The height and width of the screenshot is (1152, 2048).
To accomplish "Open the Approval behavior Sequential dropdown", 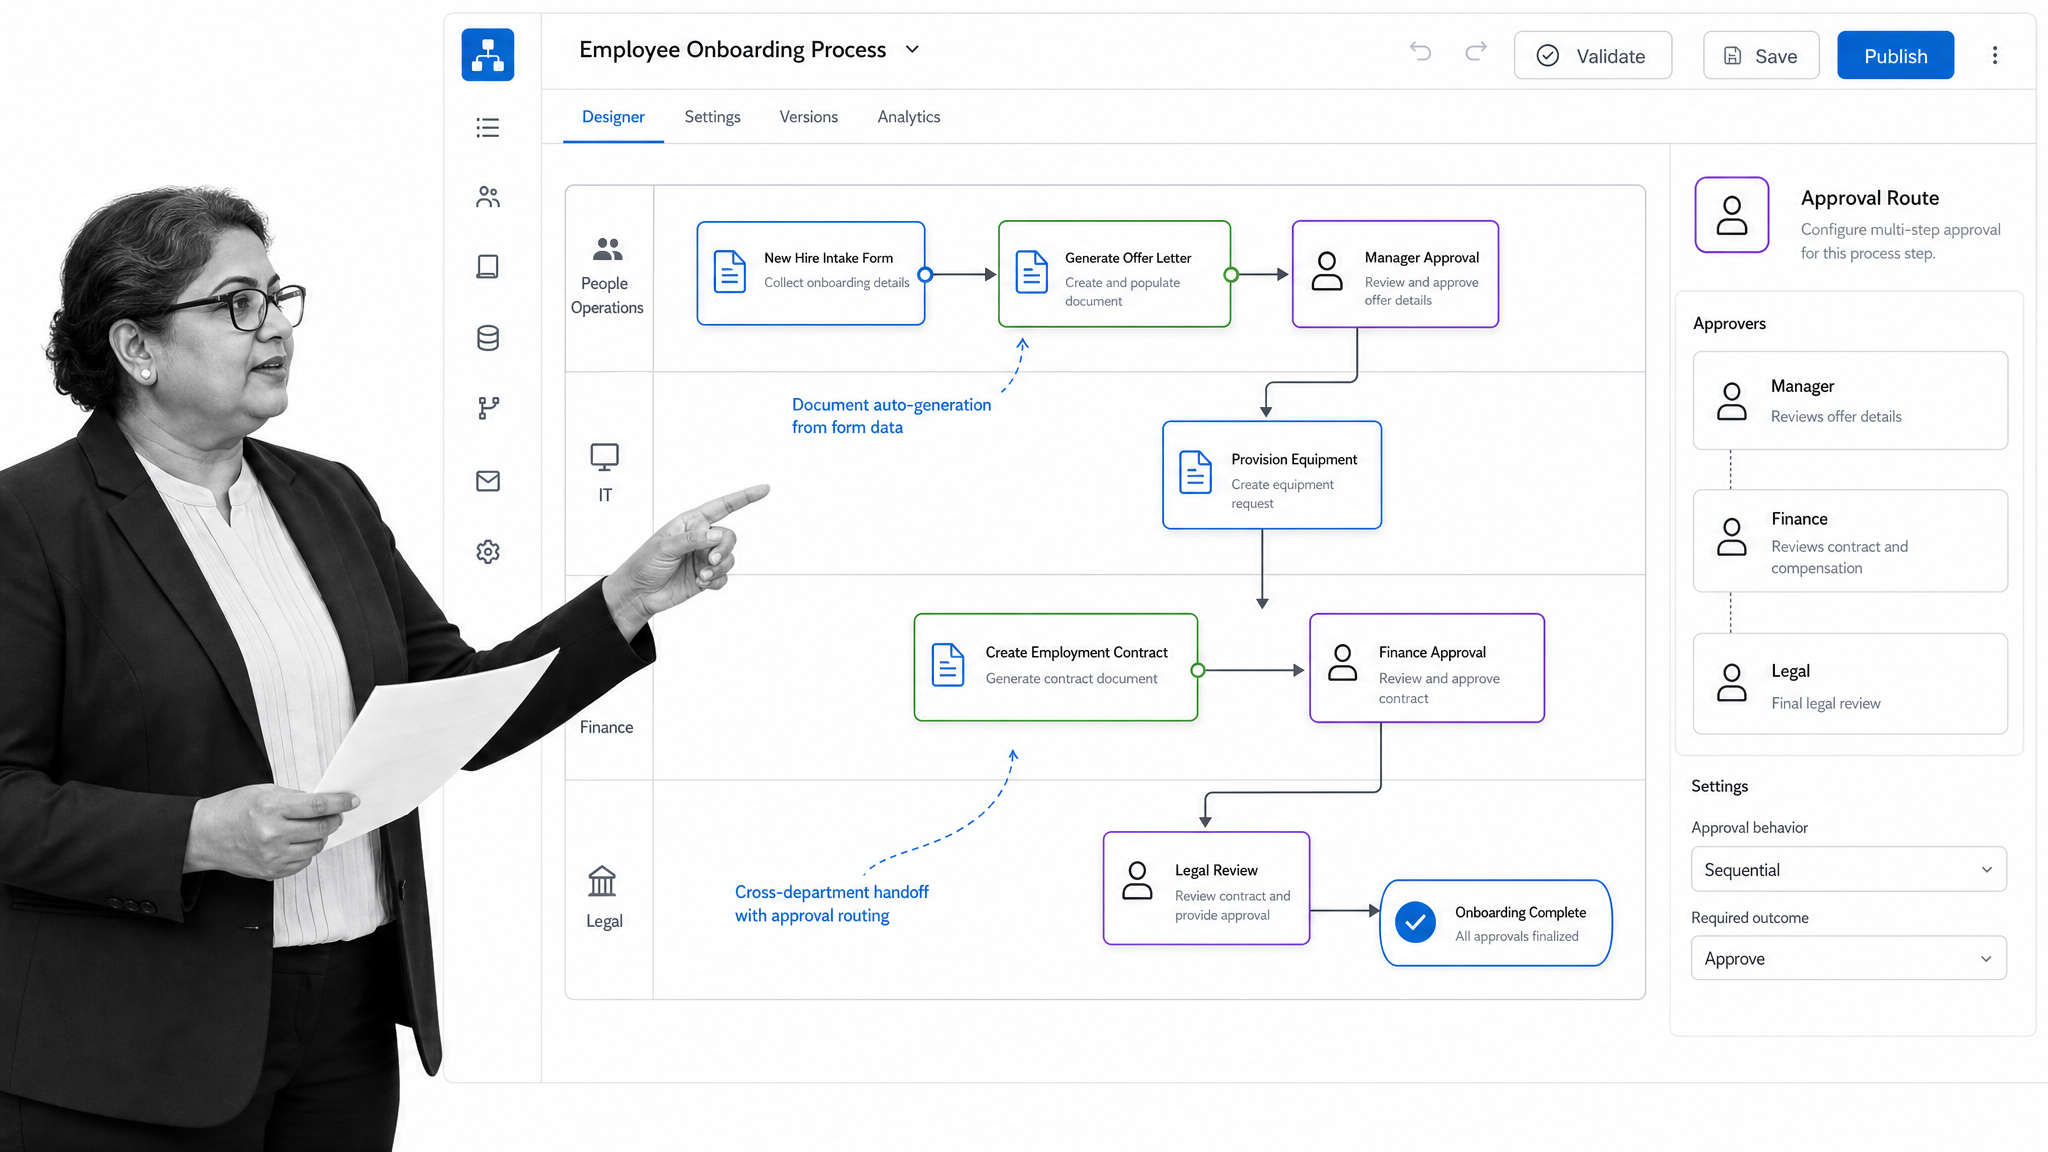I will (x=1849, y=869).
